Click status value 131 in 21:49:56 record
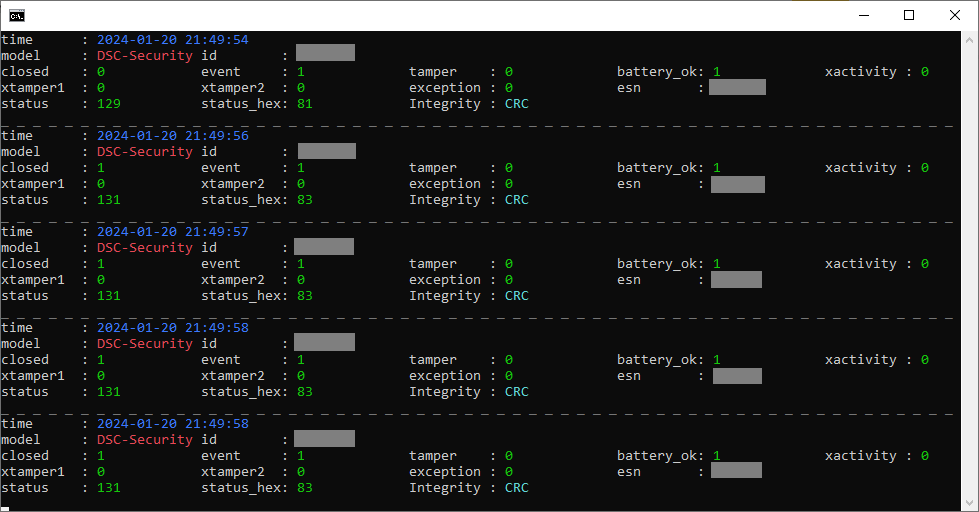Image resolution: width=979 pixels, height=512 pixels. pyautogui.click(x=109, y=200)
